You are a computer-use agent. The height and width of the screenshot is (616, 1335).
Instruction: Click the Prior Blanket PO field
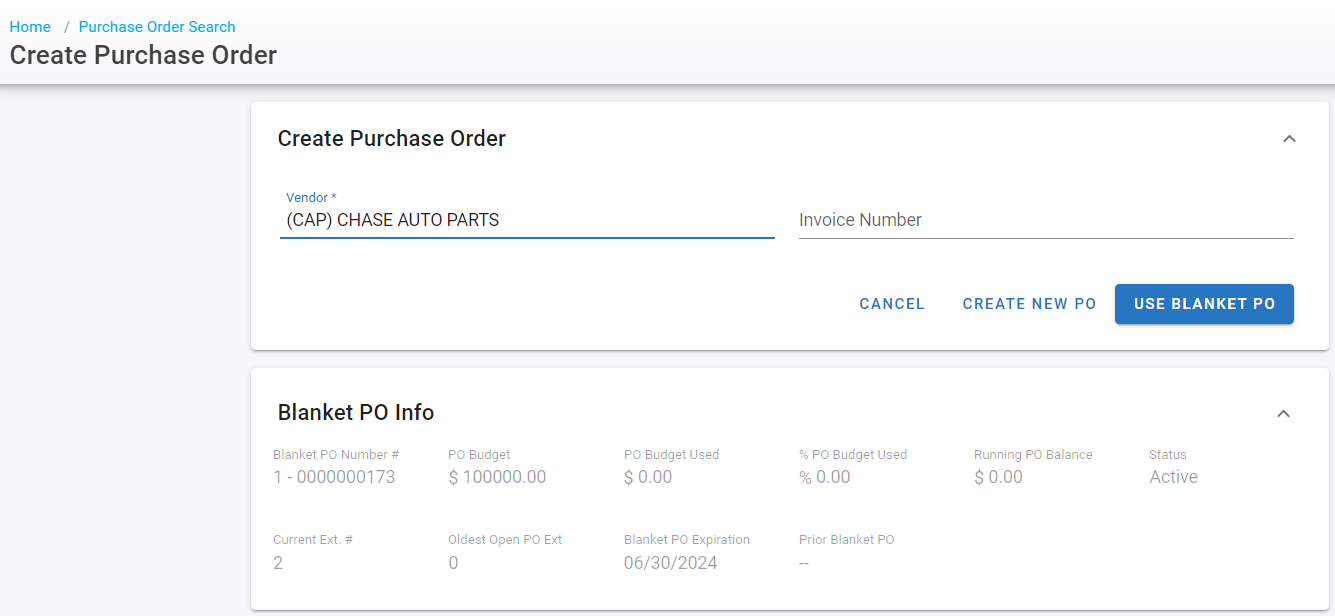pos(804,563)
